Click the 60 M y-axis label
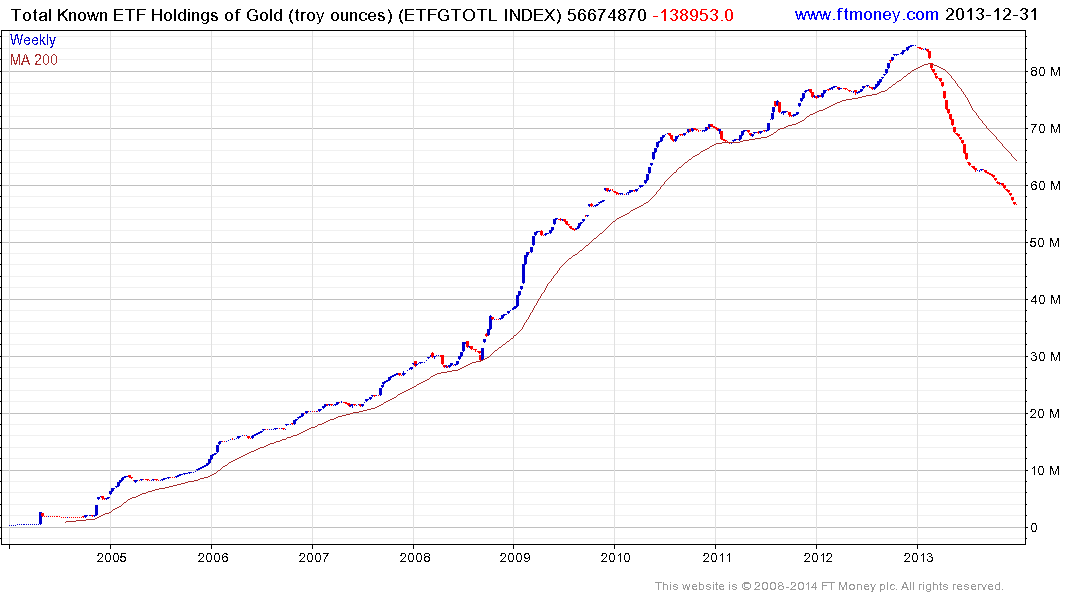Image resolution: width=1075 pixels, height=600 pixels. click(x=1044, y=185)
